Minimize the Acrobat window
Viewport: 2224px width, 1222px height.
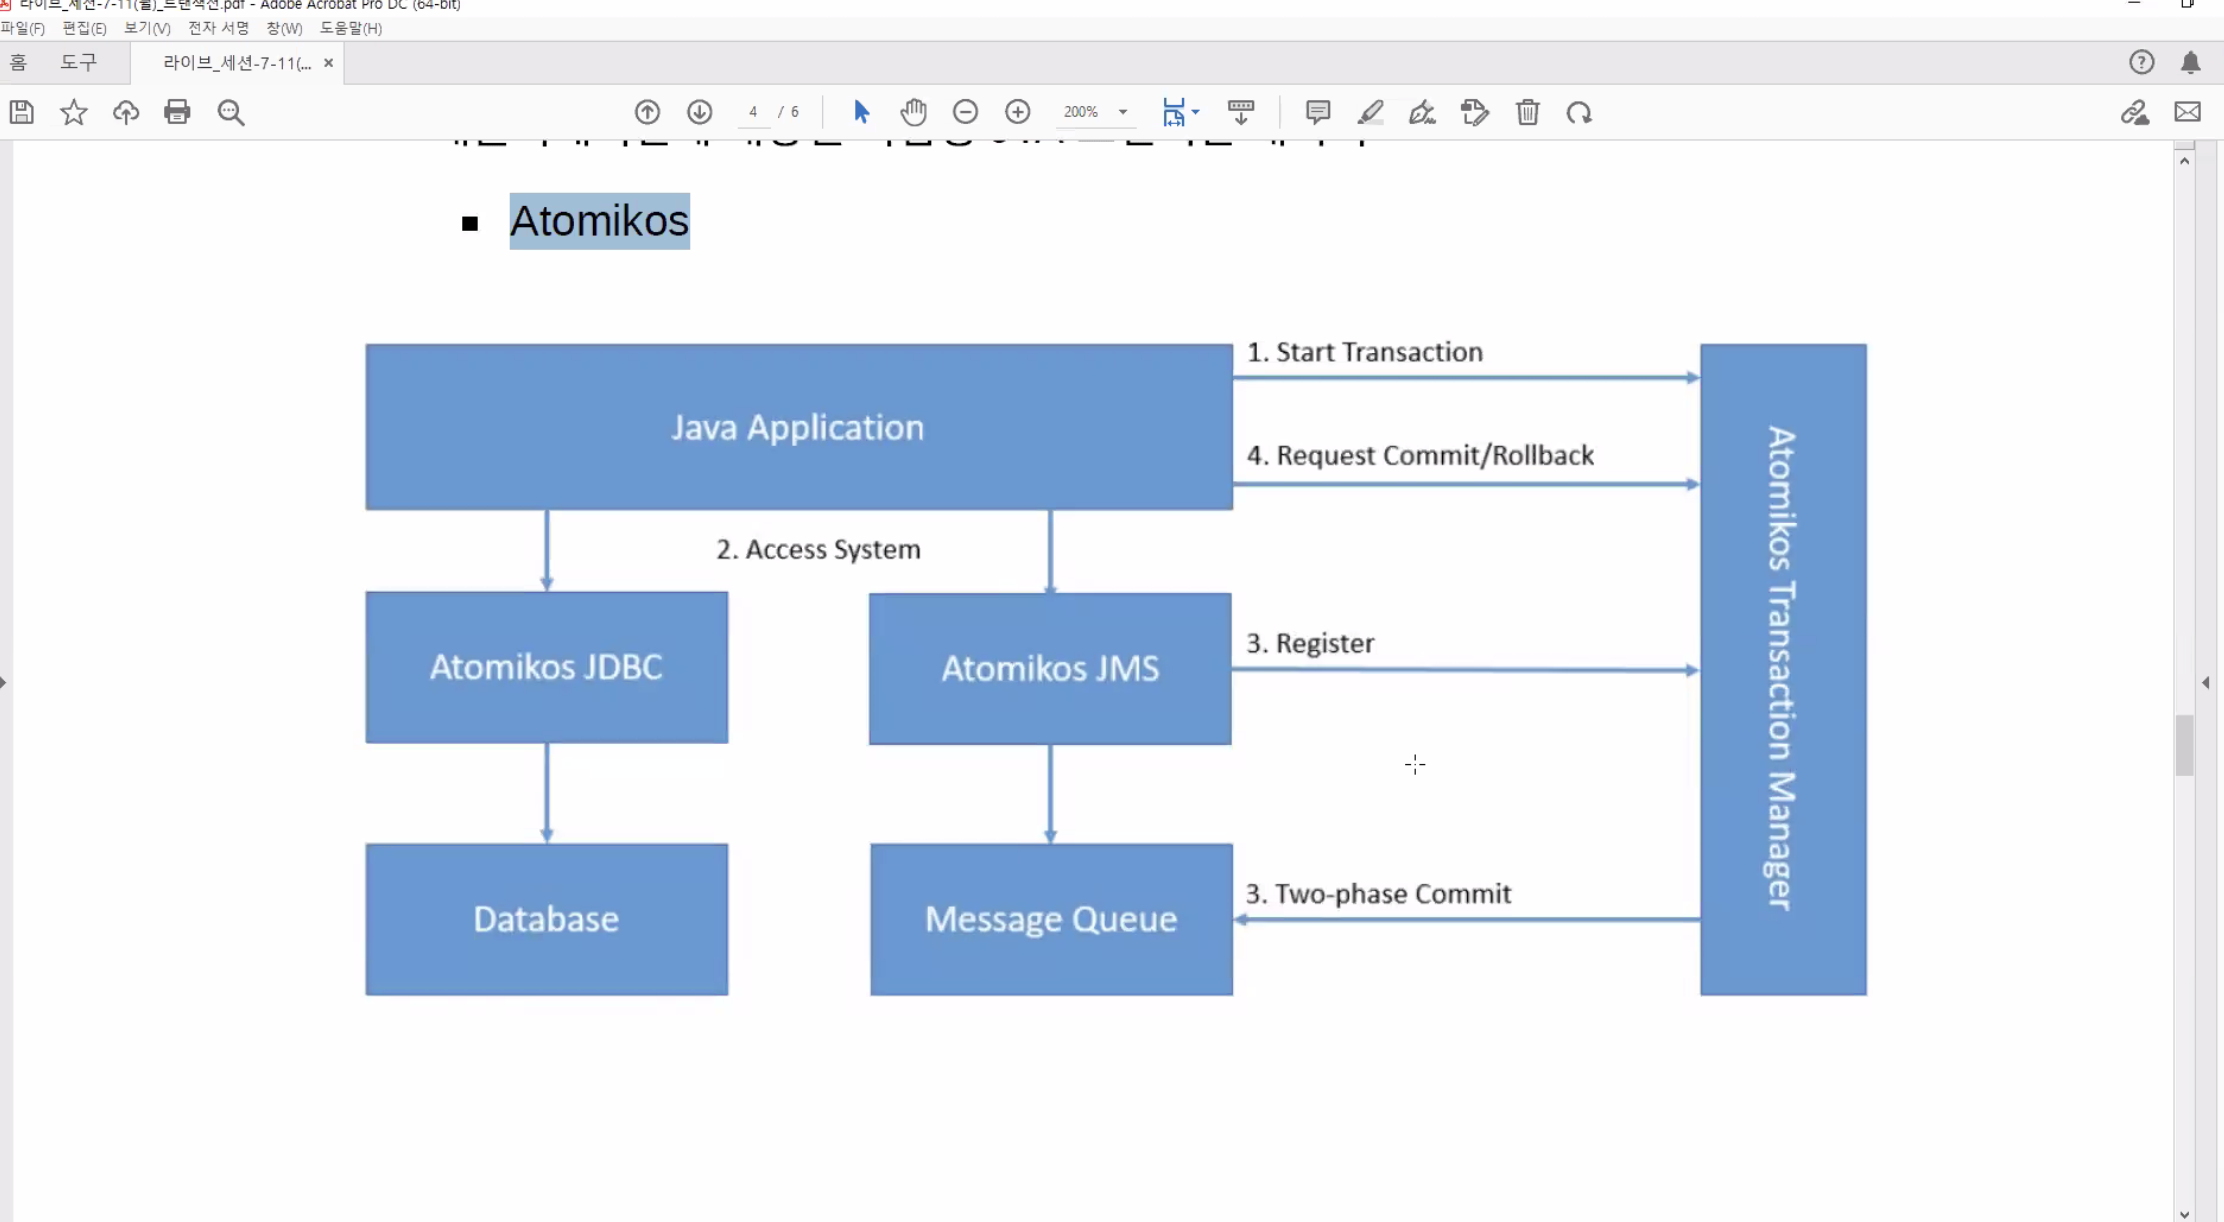coord(2133,5)
